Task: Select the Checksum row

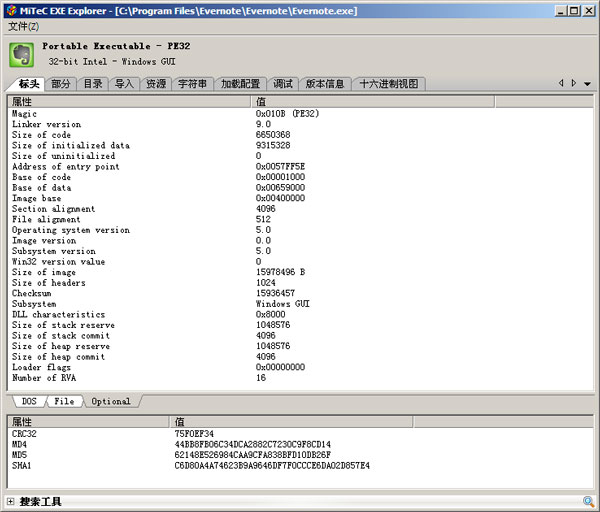Action: [300, 293]
